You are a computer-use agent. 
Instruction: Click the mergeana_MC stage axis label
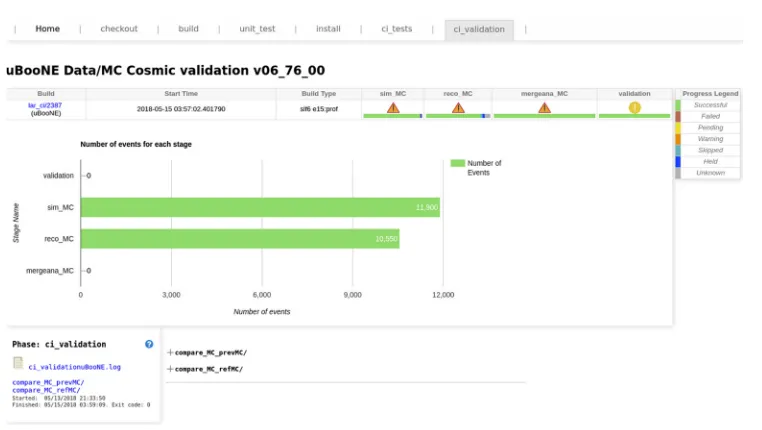50,271
